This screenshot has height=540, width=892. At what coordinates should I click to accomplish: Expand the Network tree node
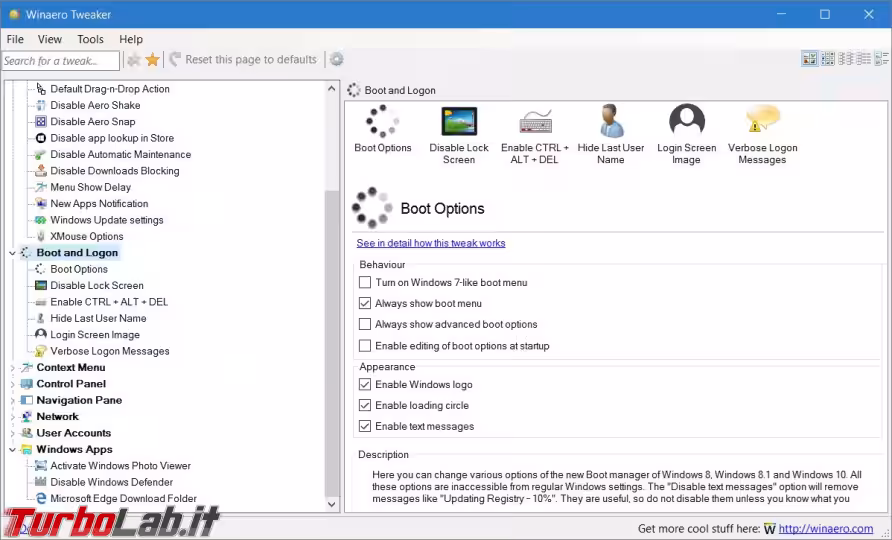click(12, 417)
